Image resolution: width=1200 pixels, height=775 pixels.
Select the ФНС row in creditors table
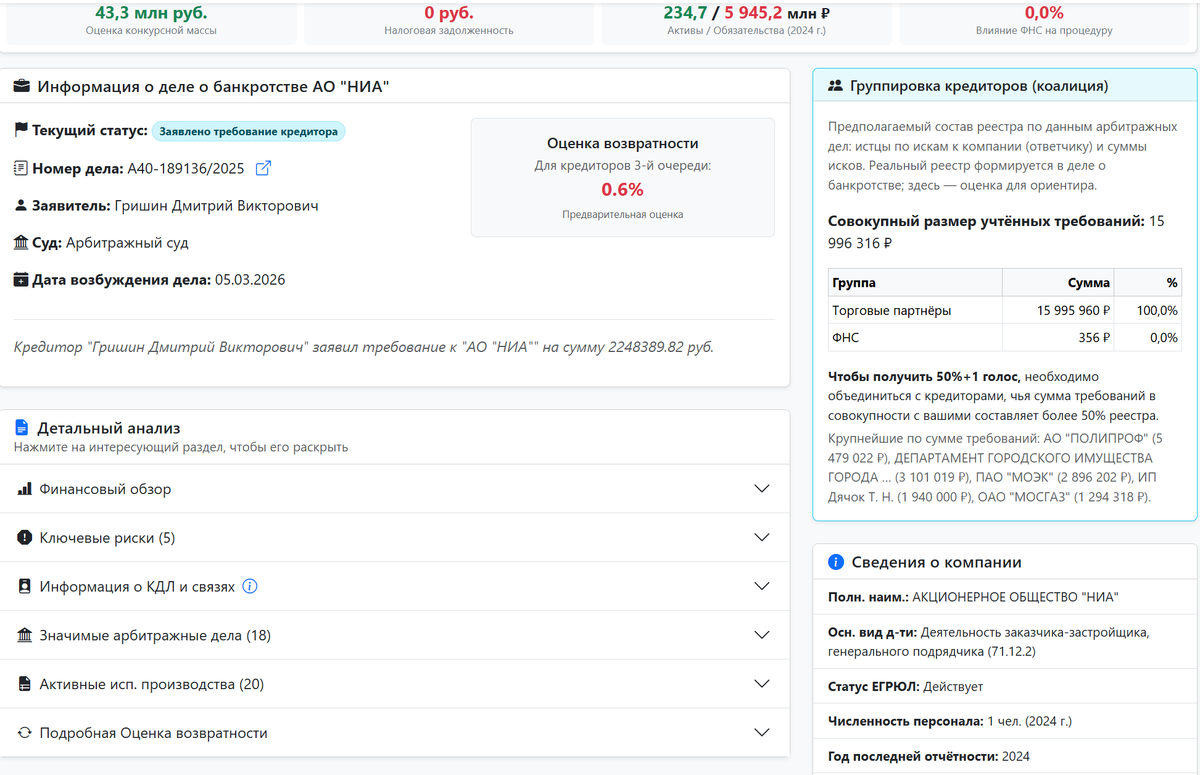coord(1005,338)
